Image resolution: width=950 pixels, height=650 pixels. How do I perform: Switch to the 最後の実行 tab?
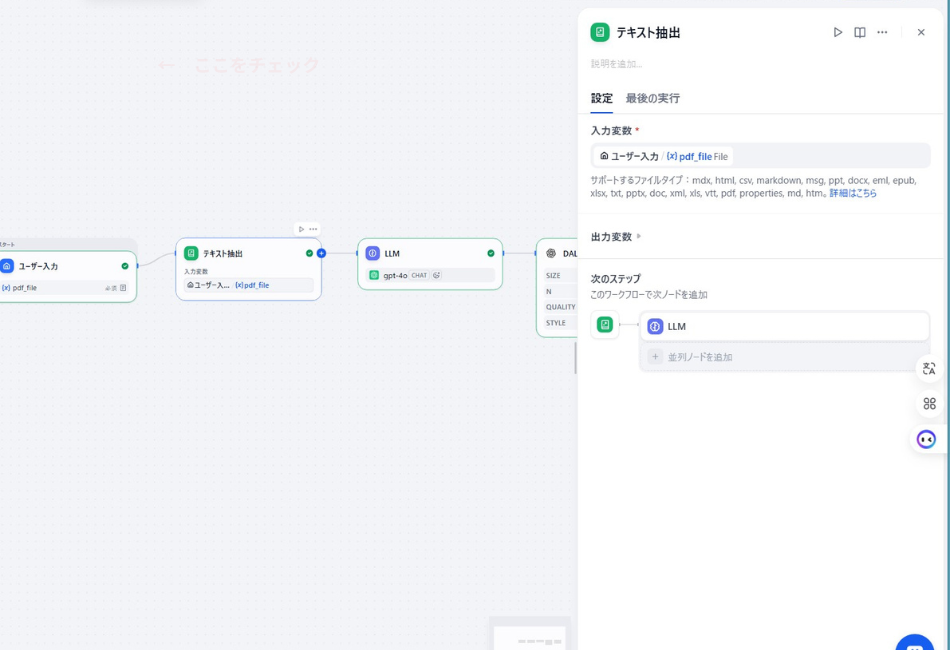pyautogui.click(x=651, y=98)
